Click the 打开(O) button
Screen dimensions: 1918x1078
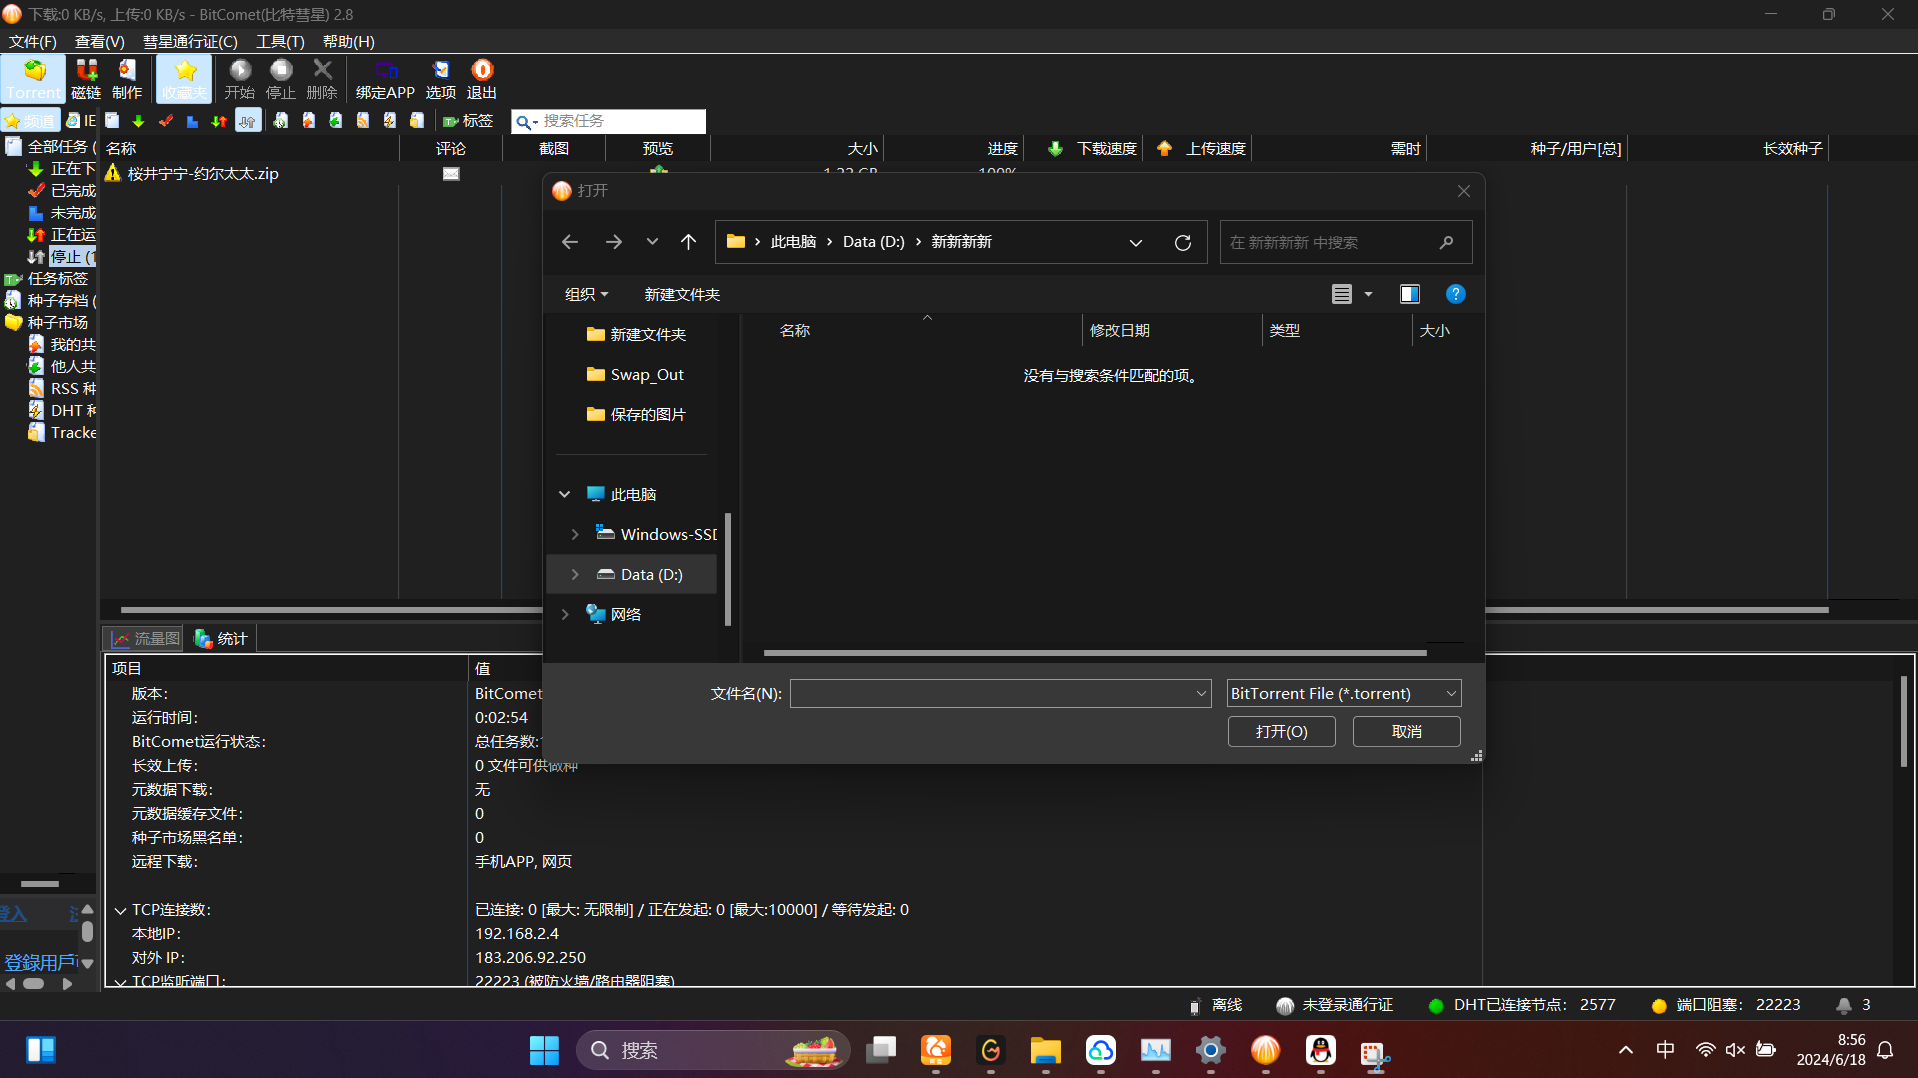tap(1281, 731)
